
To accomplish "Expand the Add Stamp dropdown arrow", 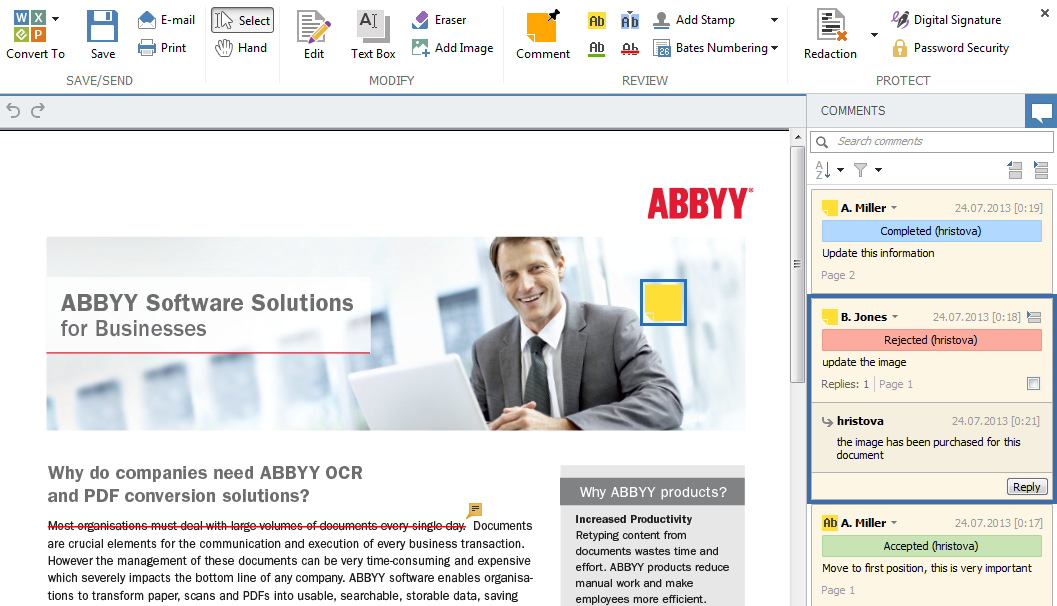I will pos(774,20).
